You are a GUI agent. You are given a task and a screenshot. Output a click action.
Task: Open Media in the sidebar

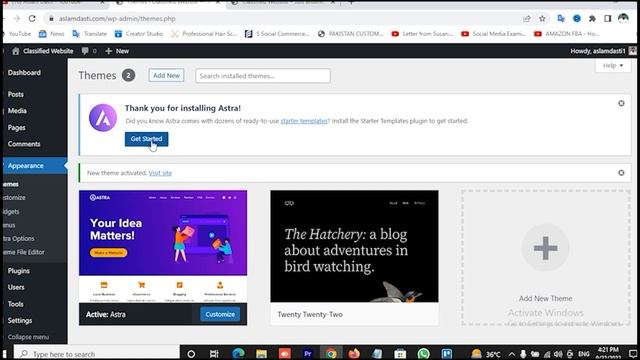(x=17, y=111)
